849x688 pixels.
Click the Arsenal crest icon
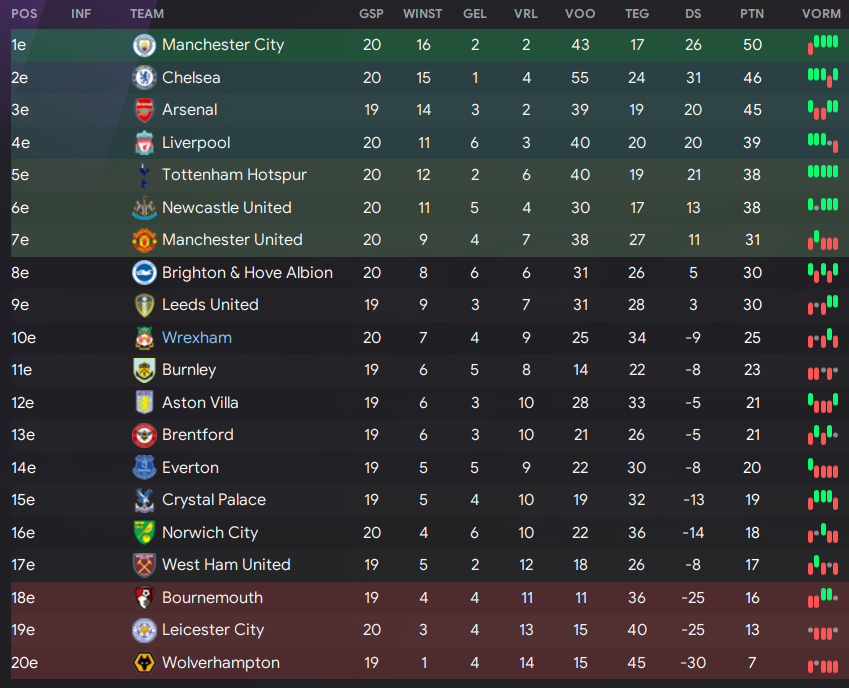pos(144,110)
